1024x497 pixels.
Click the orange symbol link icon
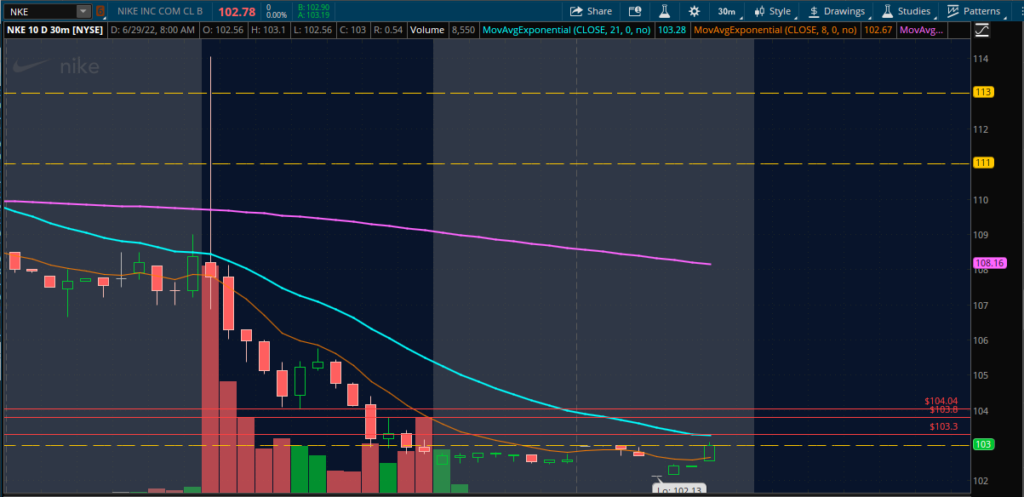99,11
